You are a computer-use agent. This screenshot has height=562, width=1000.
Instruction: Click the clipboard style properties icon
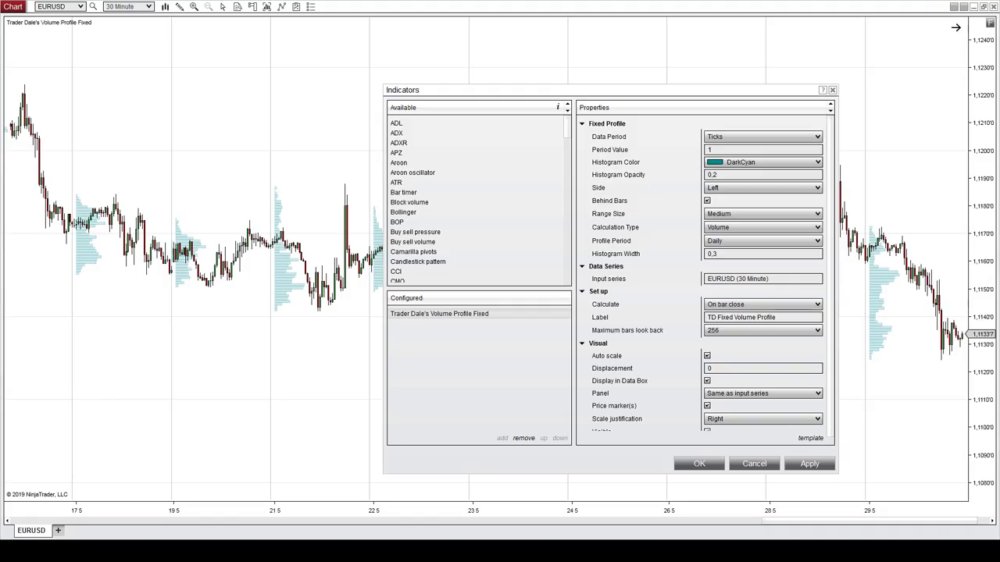tap(296, 6)
